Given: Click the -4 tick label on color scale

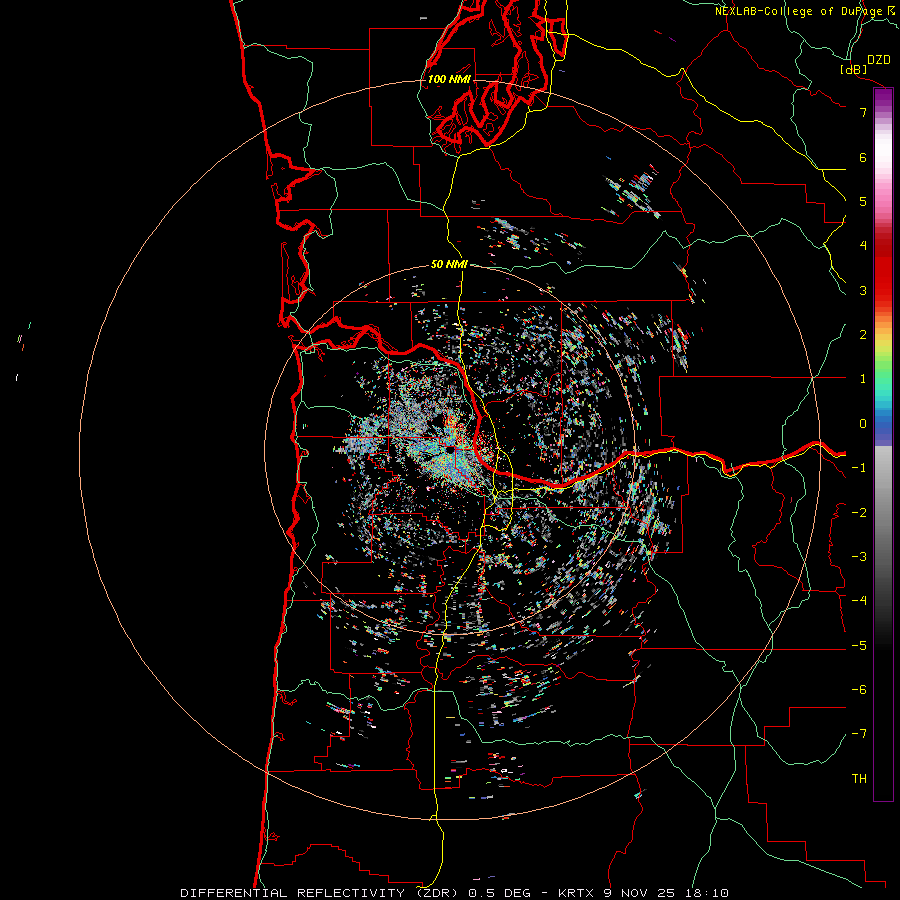Looking at the screenshot, I should [x=859, y=601].
